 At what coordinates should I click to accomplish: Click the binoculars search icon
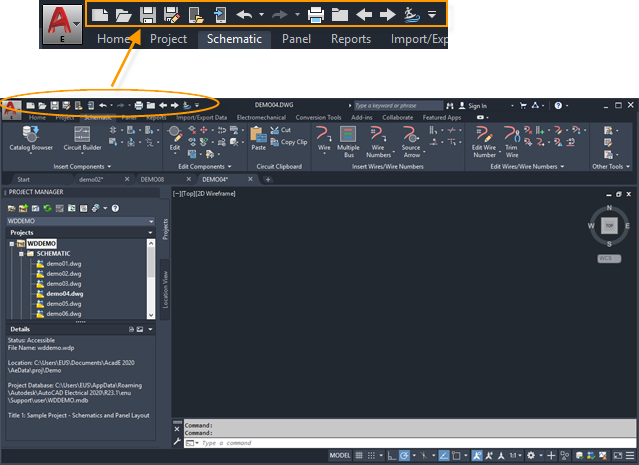pos(450,106)
